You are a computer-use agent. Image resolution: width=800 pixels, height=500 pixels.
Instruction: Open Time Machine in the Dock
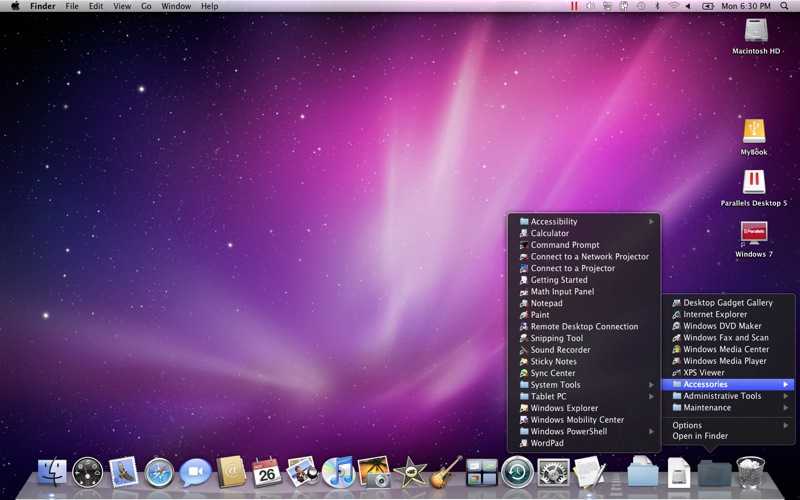517,472
